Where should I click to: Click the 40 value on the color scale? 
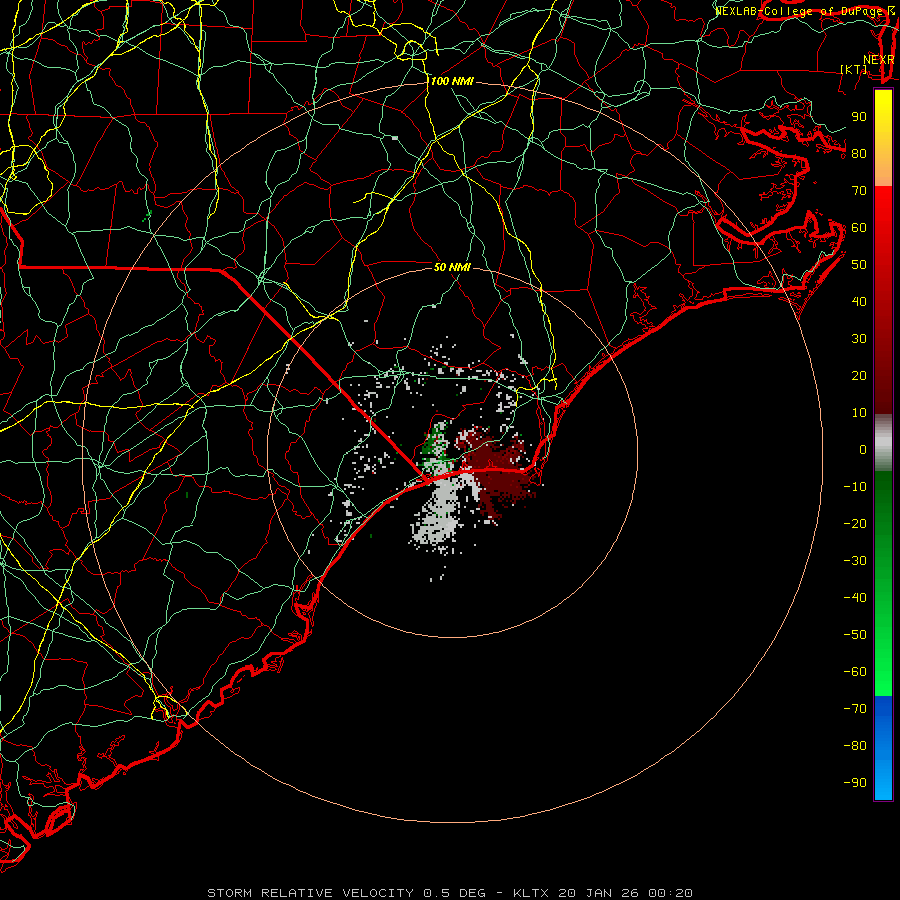(x=859, y=301)
